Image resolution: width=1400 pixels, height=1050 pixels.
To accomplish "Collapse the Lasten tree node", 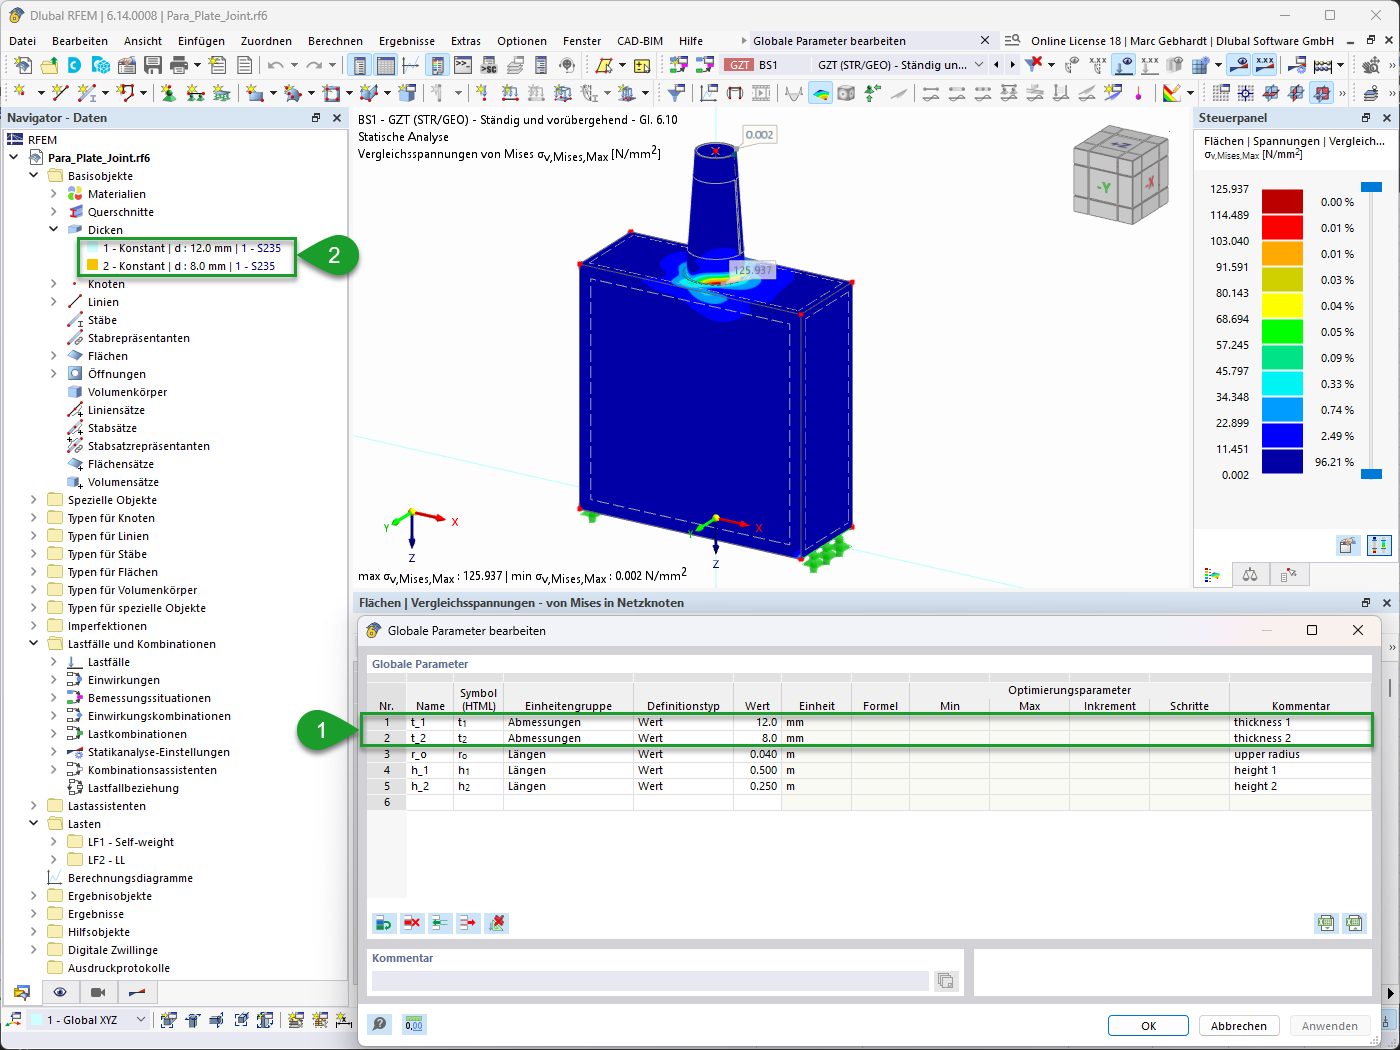I will [x=34, y=824].
